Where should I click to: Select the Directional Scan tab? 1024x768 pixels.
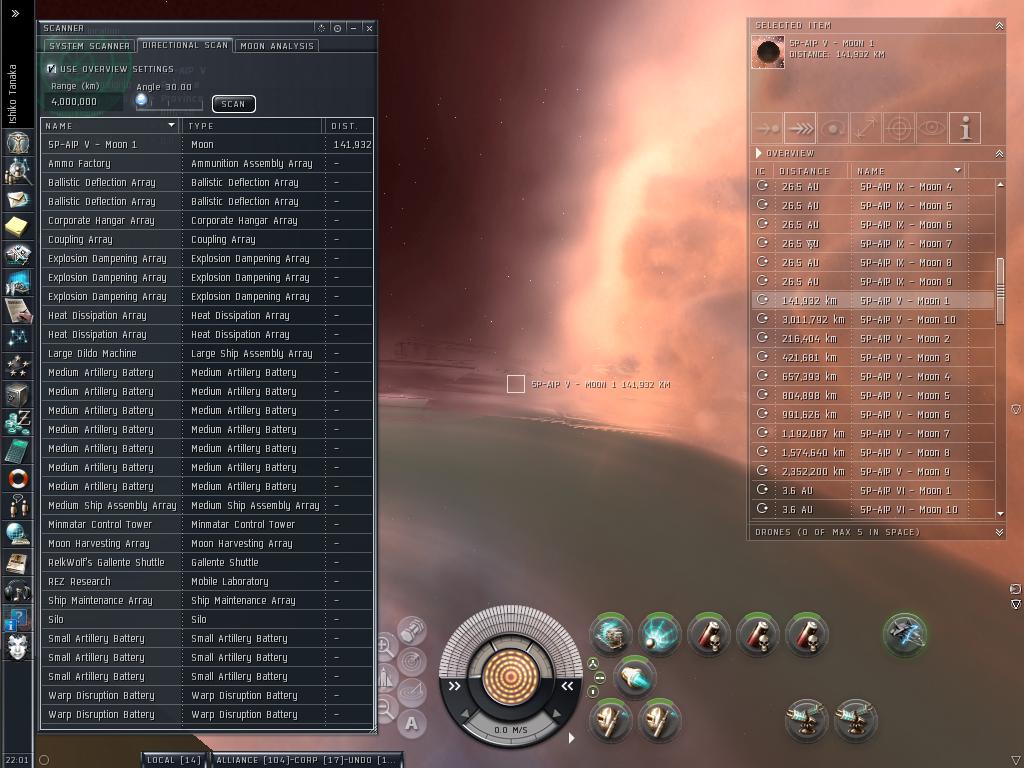(x=185, y=45)
